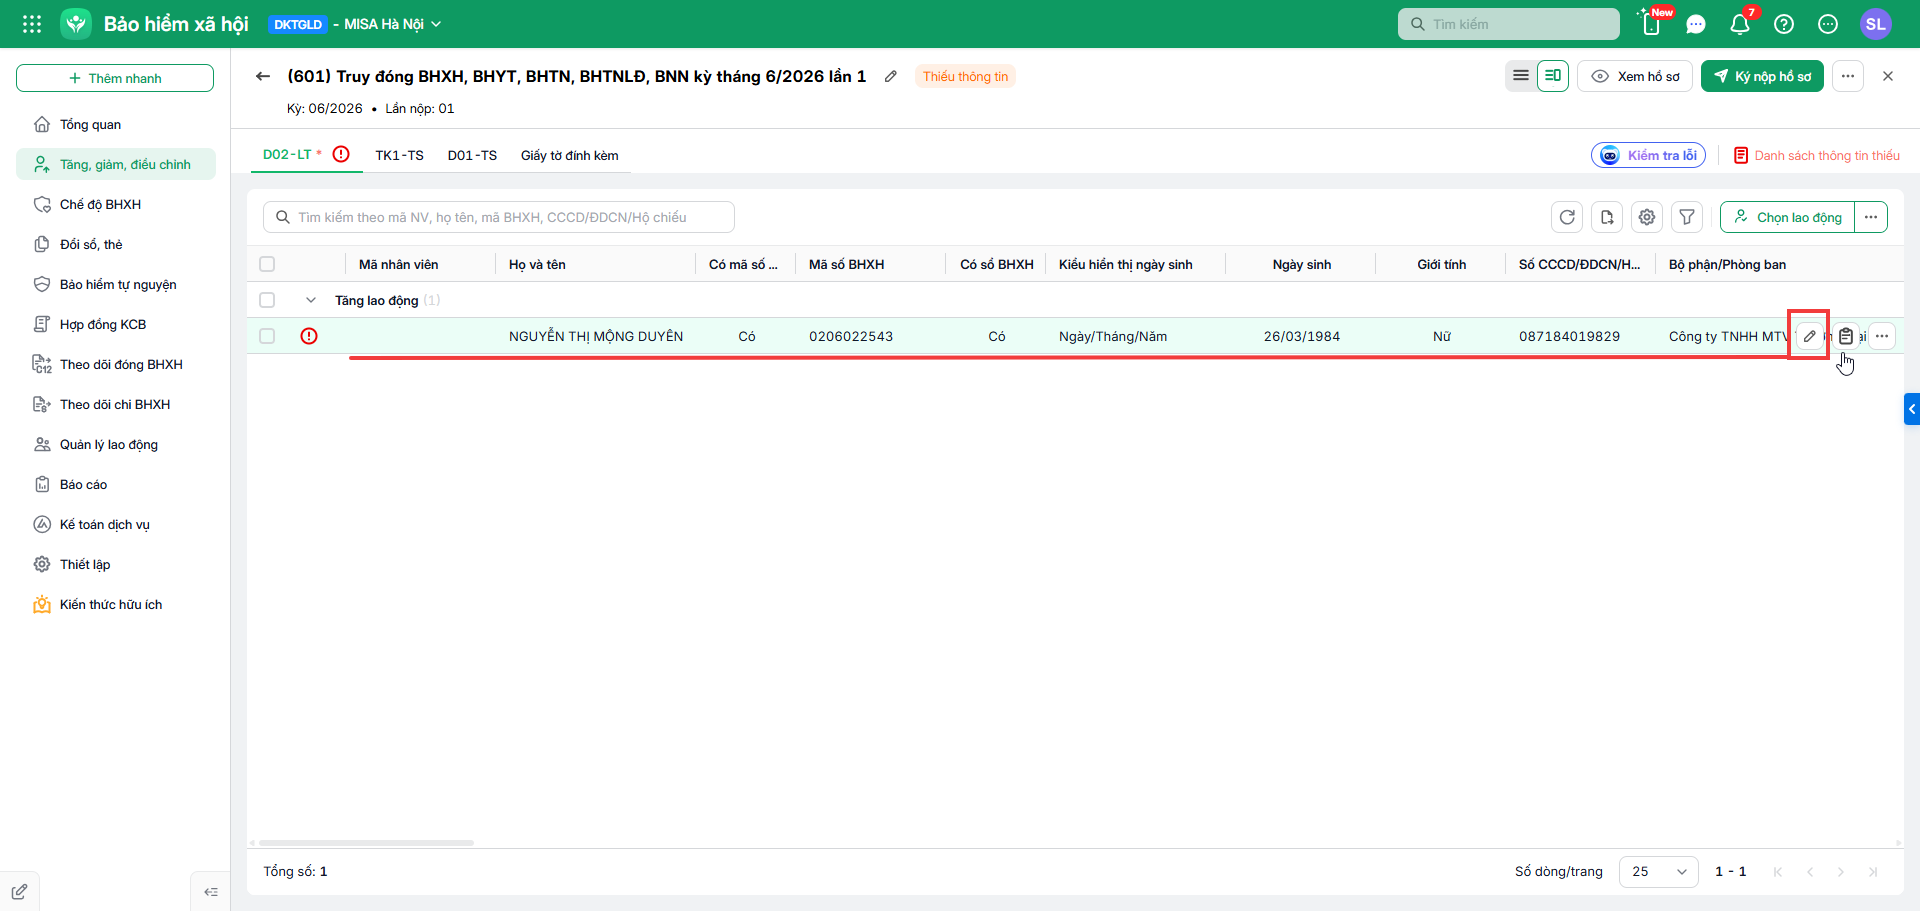The image size is (1920, 911).
Task: Open the notifications bell
Action: point(1740,24)
